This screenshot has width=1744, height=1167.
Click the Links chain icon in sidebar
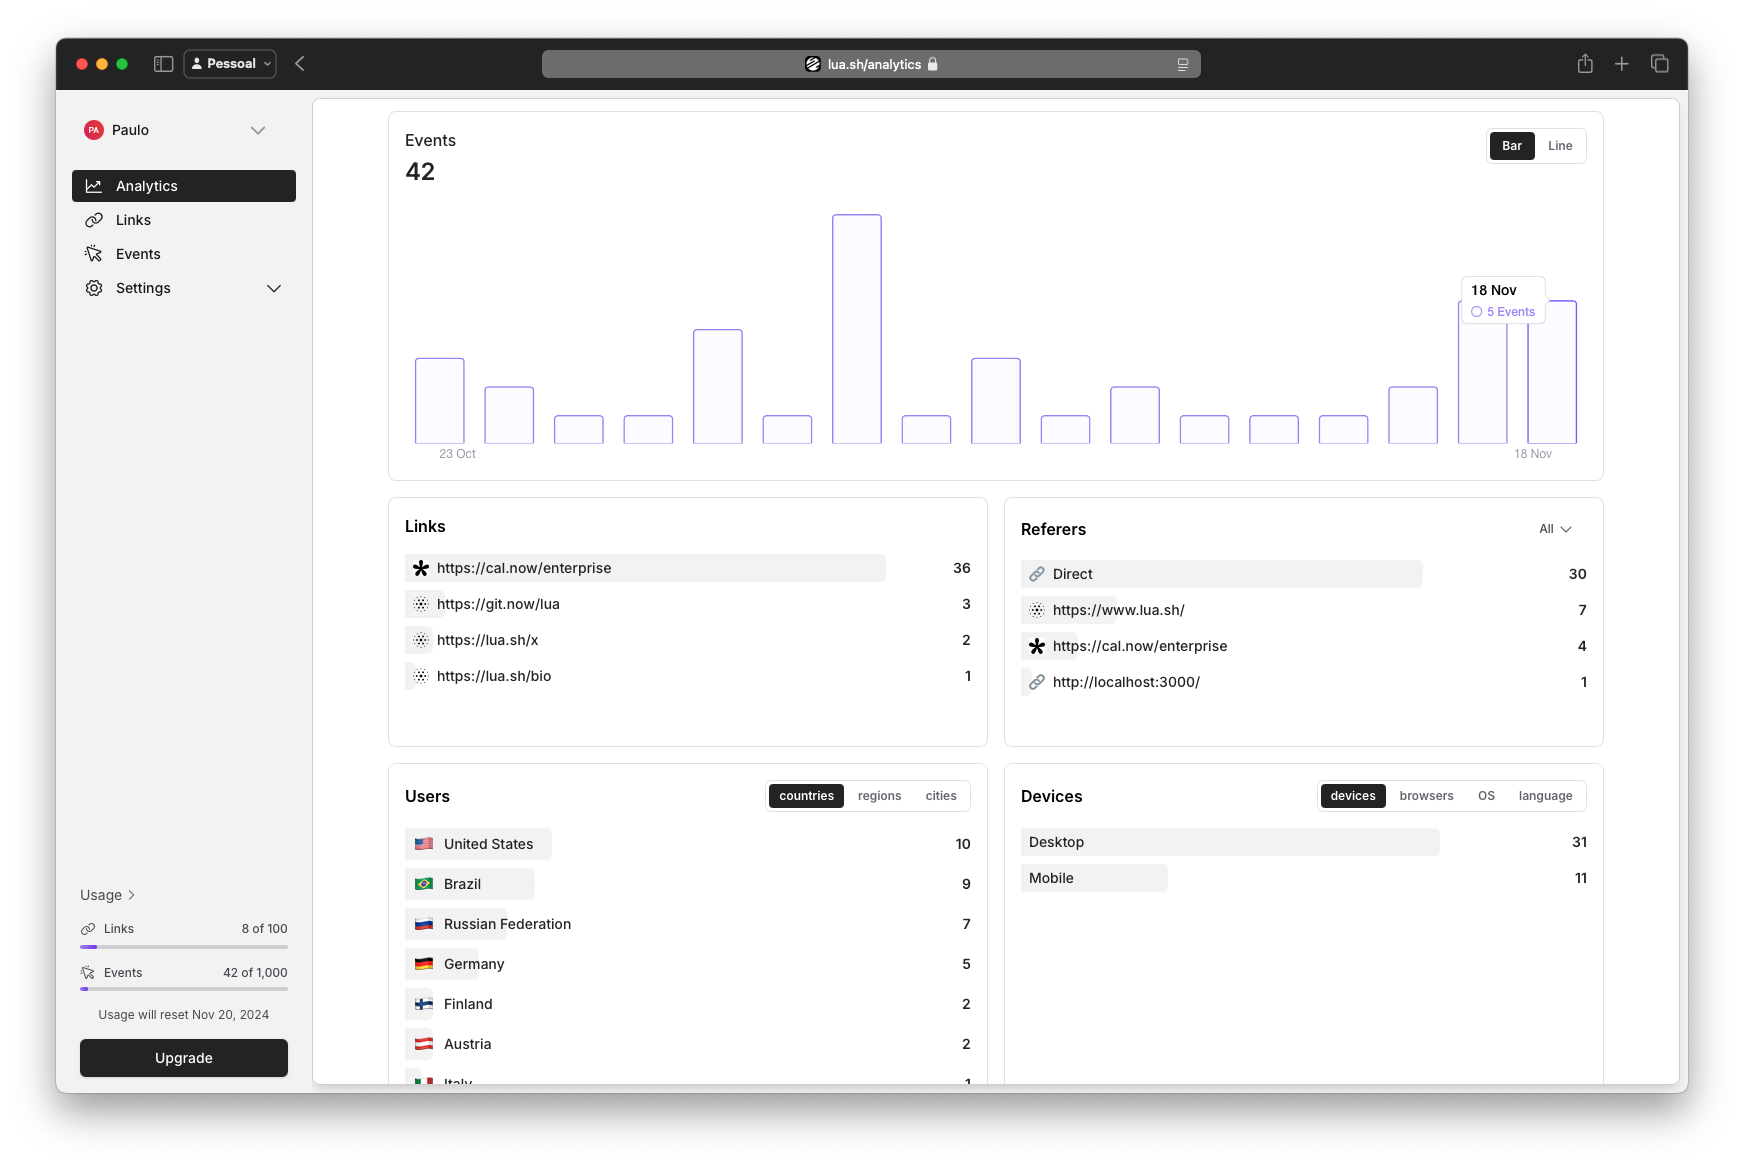[94, 220]
